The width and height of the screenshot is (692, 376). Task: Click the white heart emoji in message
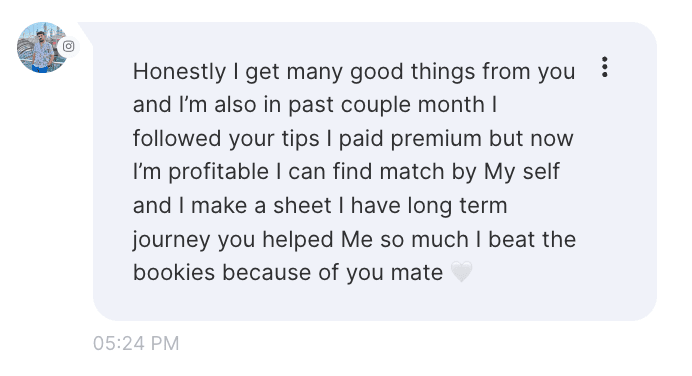(461, 271)
